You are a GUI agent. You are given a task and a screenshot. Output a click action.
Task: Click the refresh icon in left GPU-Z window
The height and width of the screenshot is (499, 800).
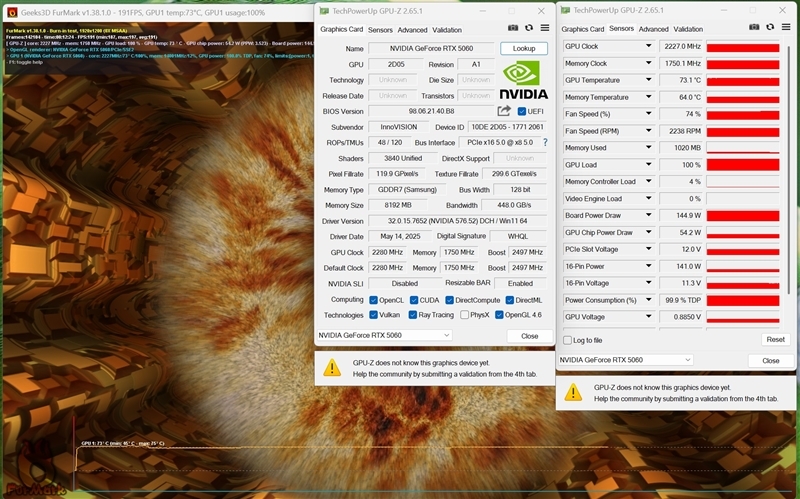[529, 28]
